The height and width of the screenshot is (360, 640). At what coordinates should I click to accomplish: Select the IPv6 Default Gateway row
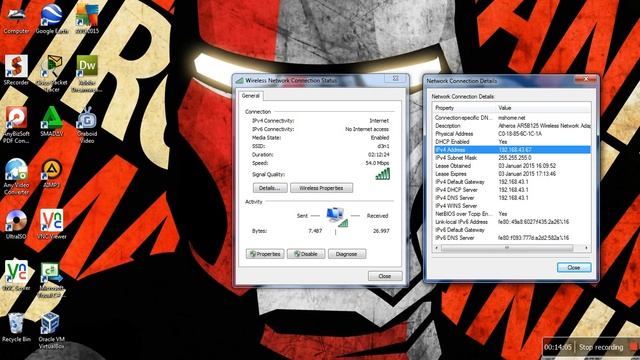pos(512,230)
